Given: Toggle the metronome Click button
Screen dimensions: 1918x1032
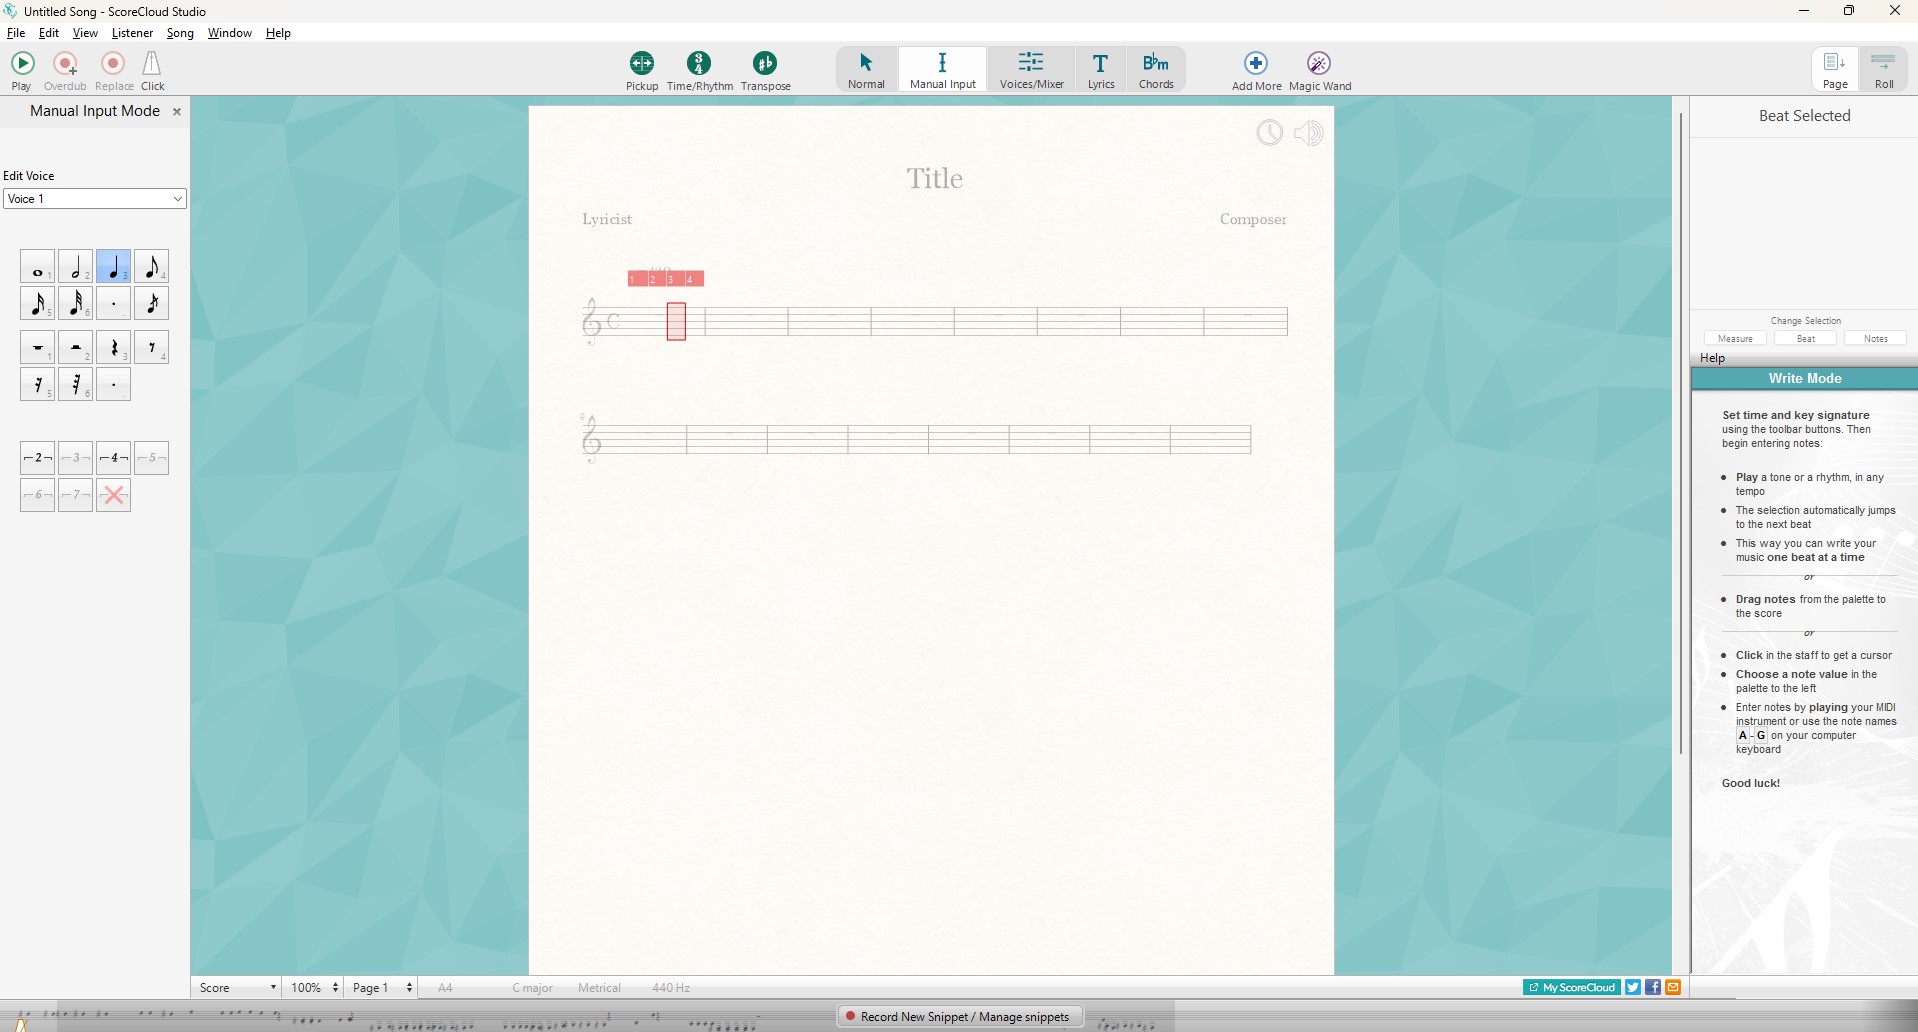Looking at the screenshot, I should 152,71.
